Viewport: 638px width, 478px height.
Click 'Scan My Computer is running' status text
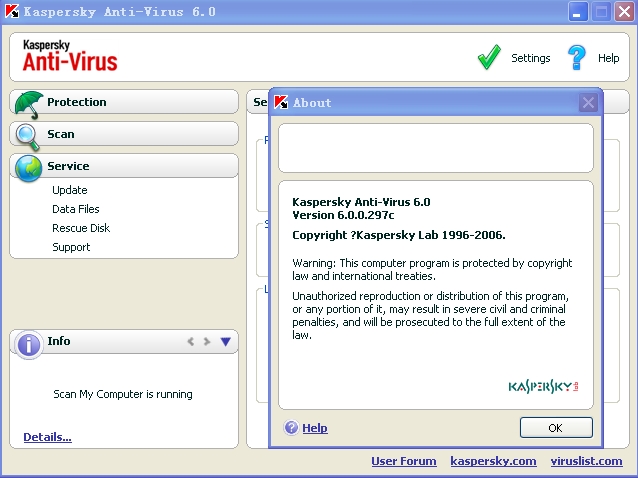pyautogui.click(x=123, y=394)
